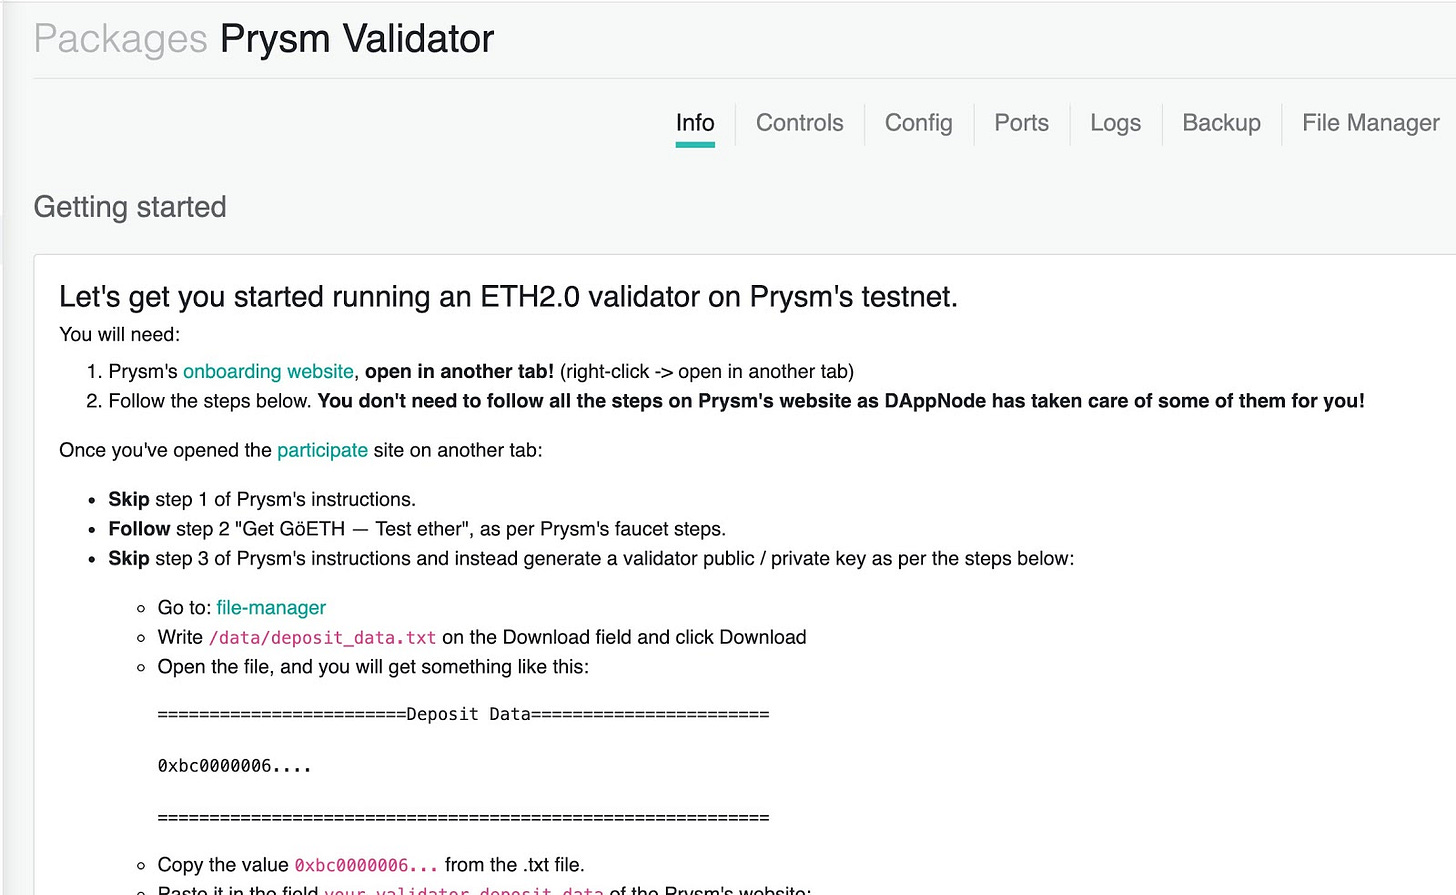The height and width of the screenshot is (895, 1456).
Task: Open the Backup tab
Action: (x=1221, y=123)
